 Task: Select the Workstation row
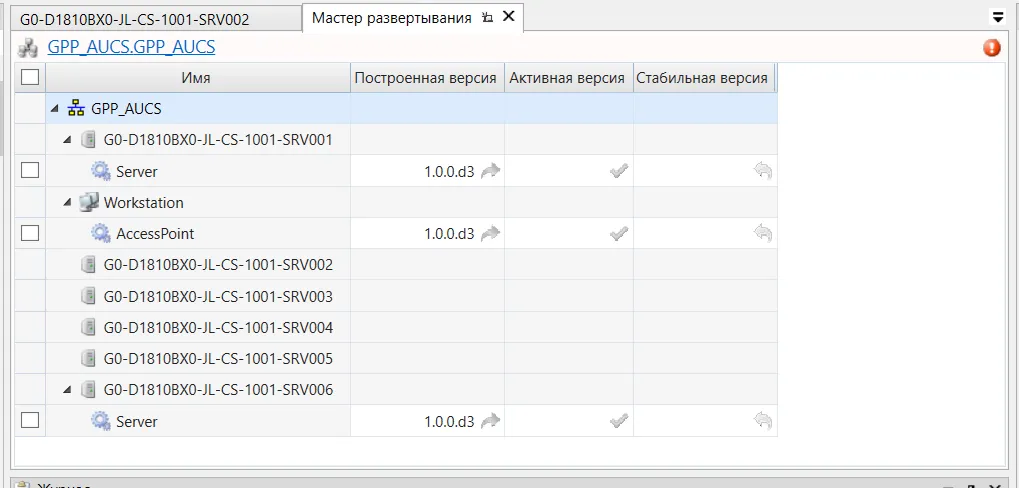[x=396, y=203]
